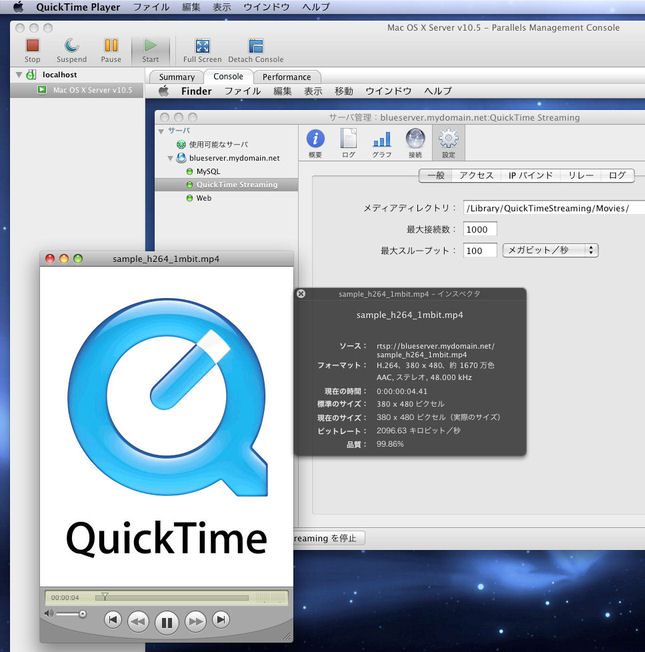Click the Apple menu icon in top menu bar
The height and width of the screenshot is (652, 645).
(18, 7)
